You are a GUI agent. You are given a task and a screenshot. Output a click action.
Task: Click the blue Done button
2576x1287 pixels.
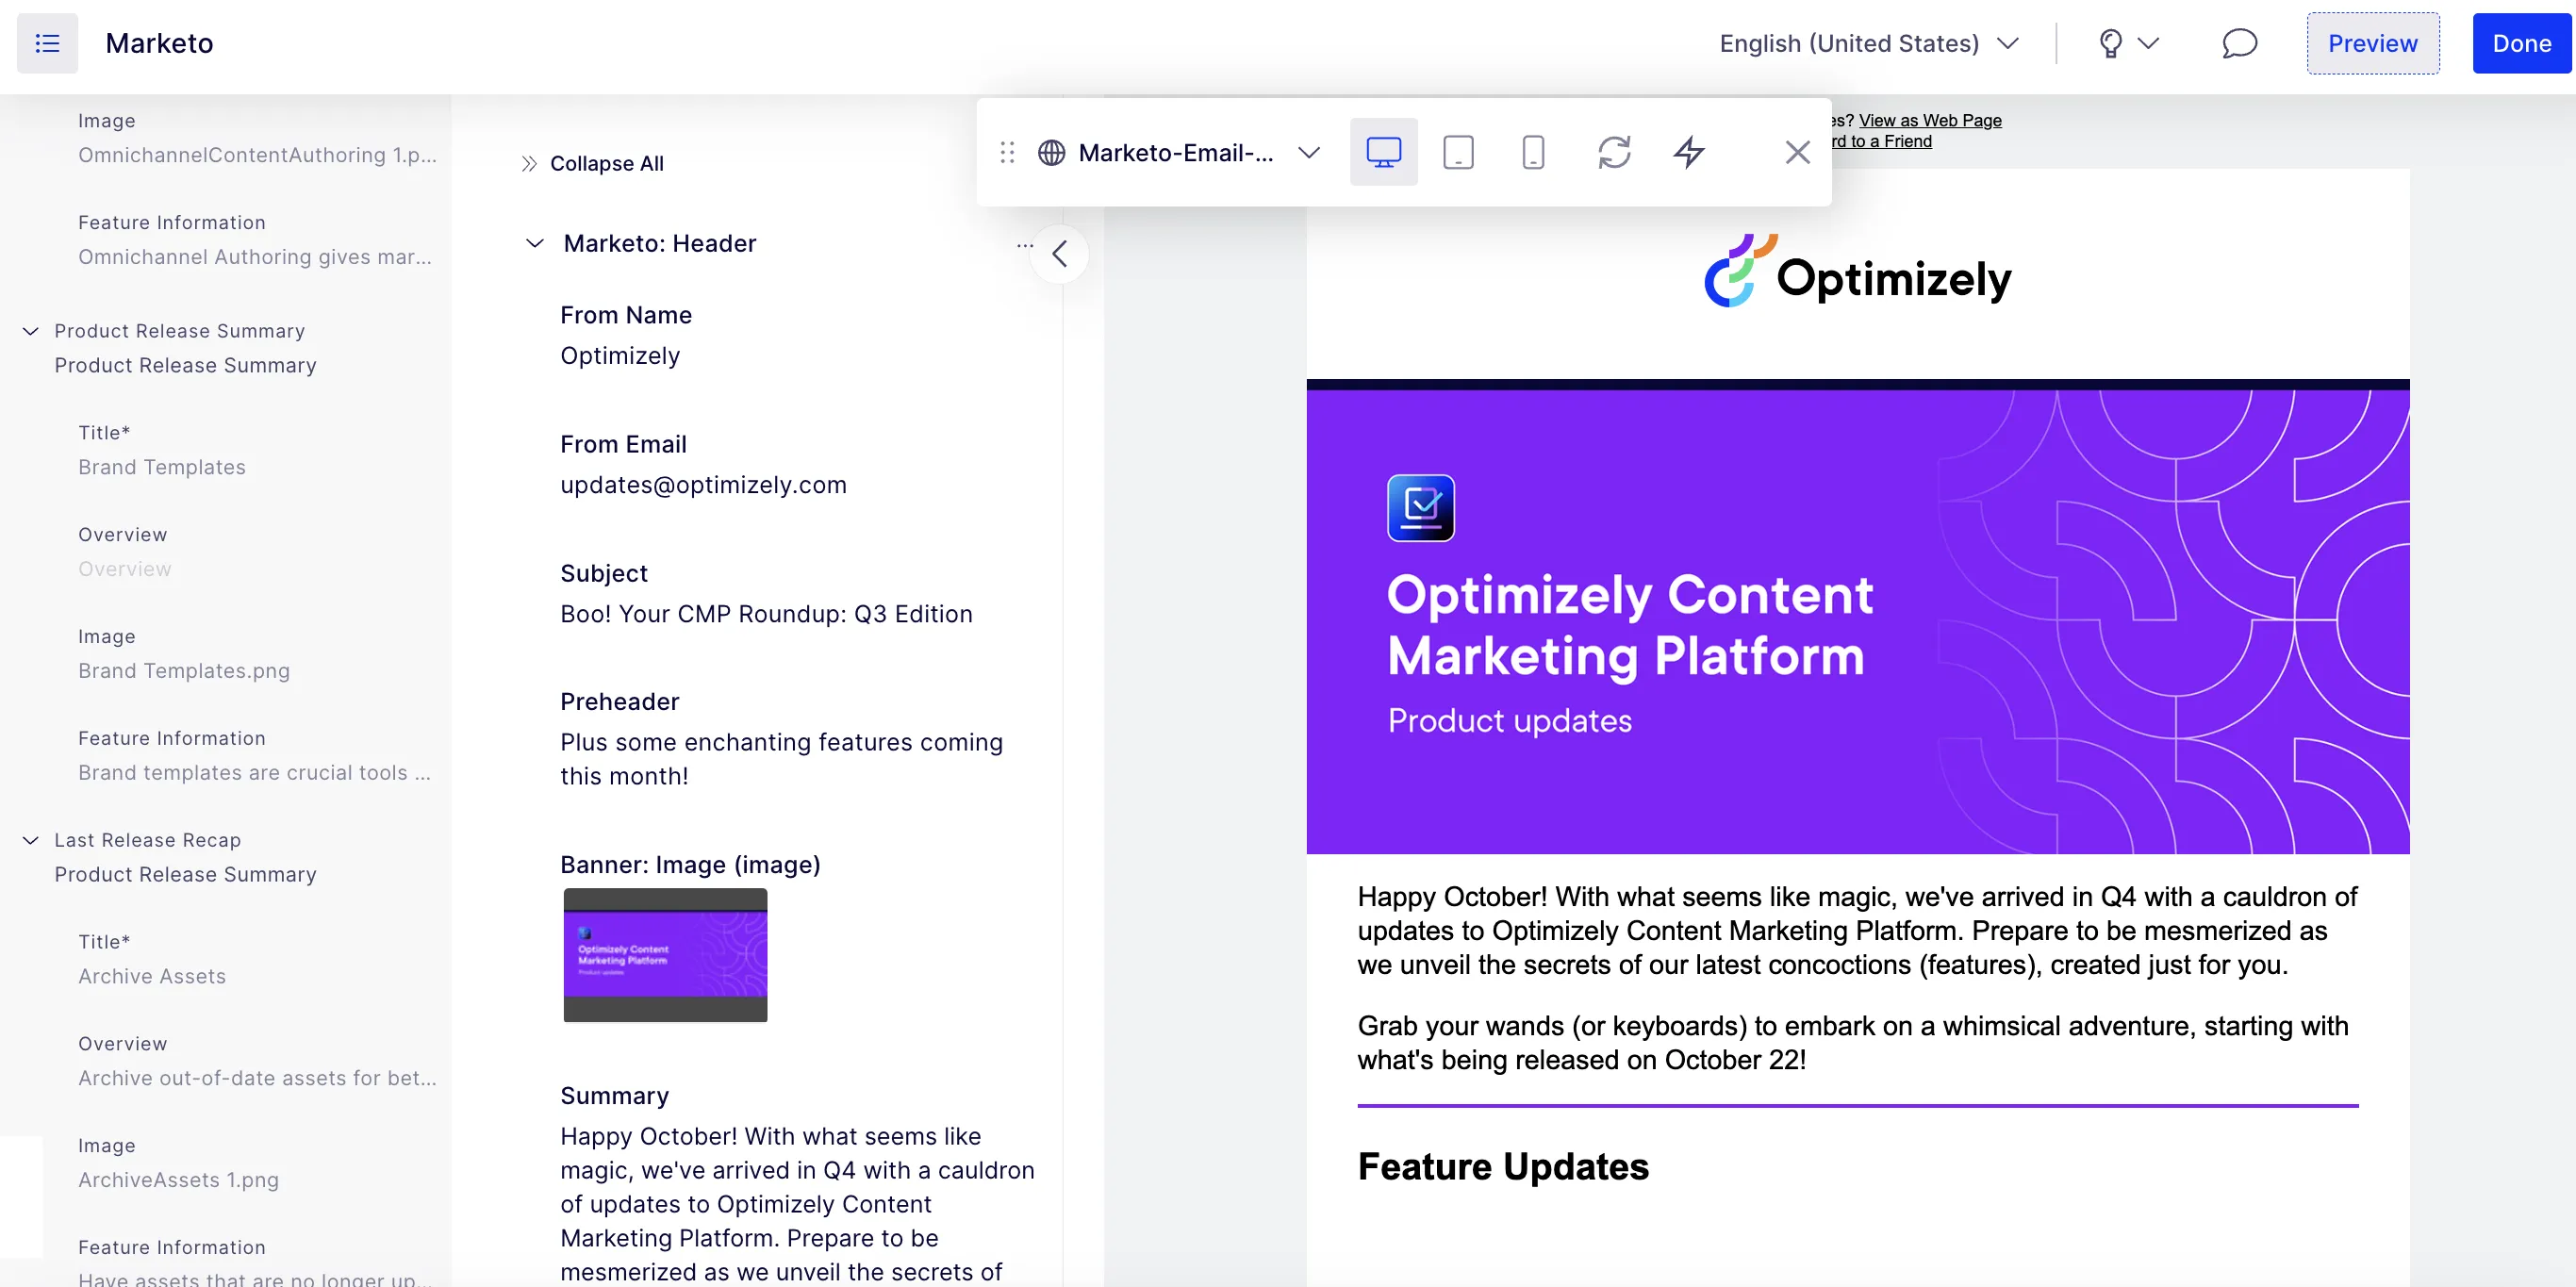[2521, 43]
